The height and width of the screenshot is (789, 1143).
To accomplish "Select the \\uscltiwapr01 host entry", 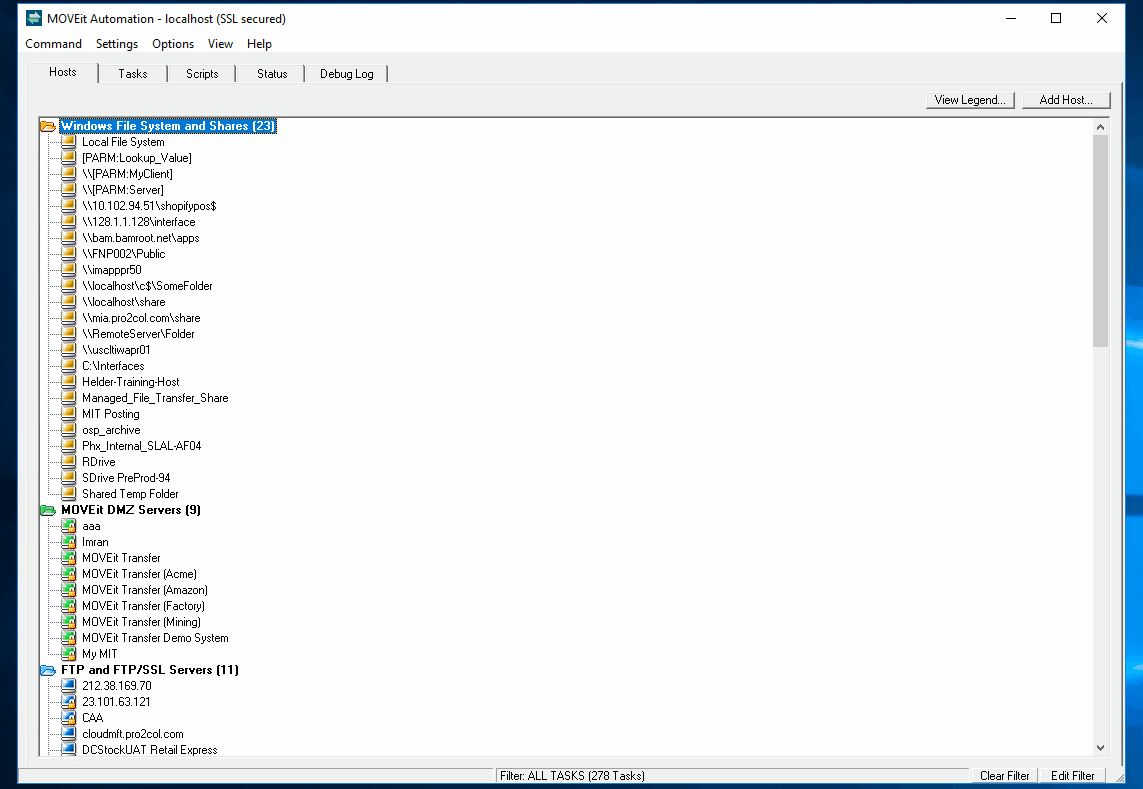I will (116, 351).
